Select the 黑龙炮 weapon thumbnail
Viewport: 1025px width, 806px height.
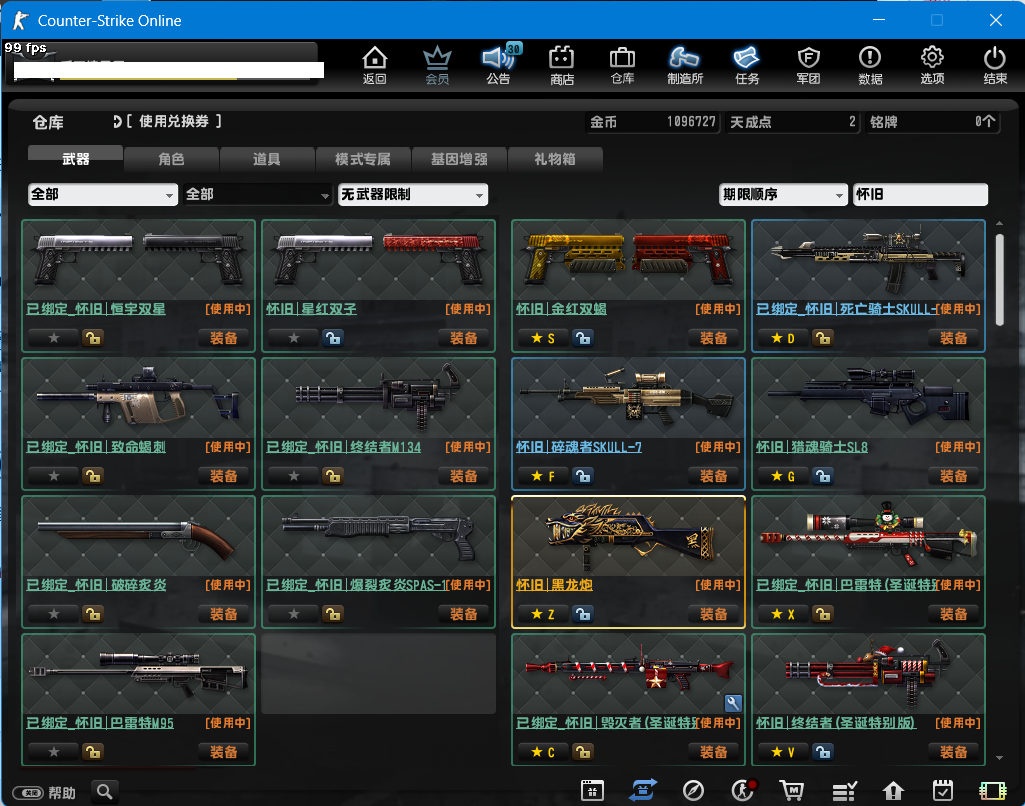coord(628,536)
